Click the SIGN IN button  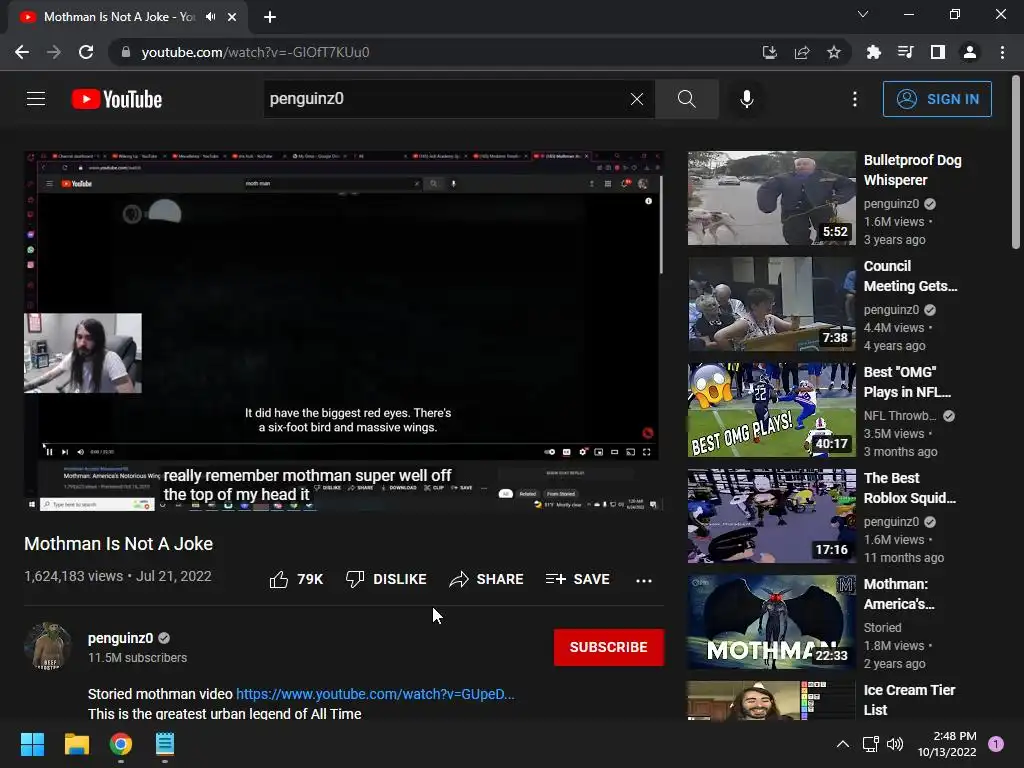click(x=937, y=99)
